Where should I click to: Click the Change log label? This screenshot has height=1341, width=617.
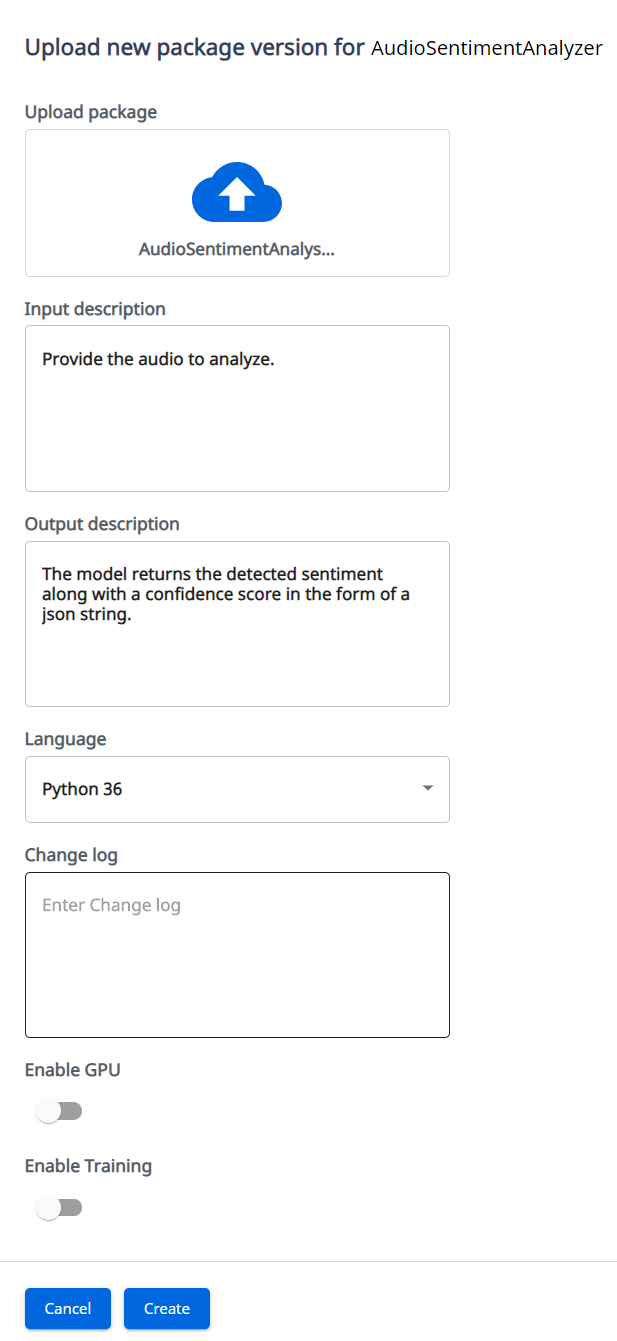click(x=71, y=855)
